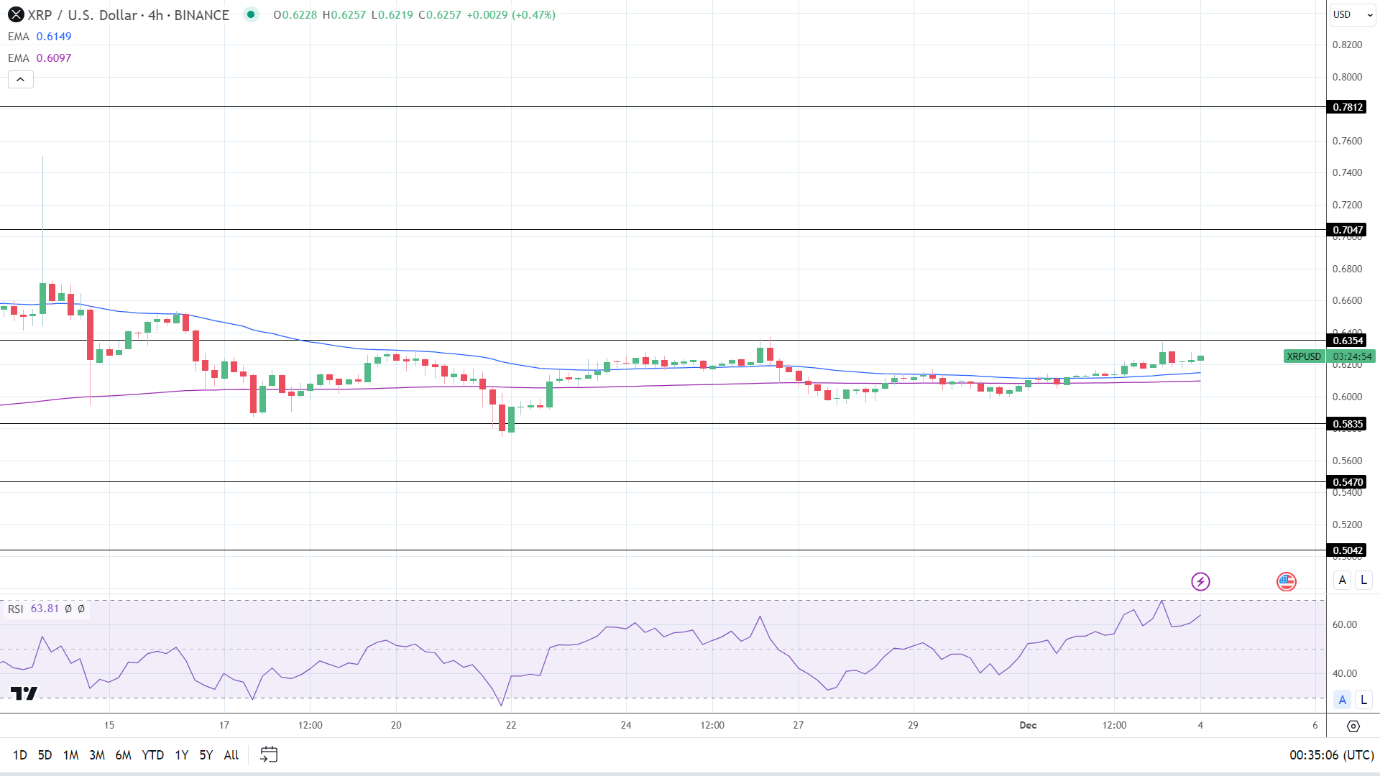Select the 5D time range
1380x776 pixels.
pyautogui.click(x=45, y=755)
